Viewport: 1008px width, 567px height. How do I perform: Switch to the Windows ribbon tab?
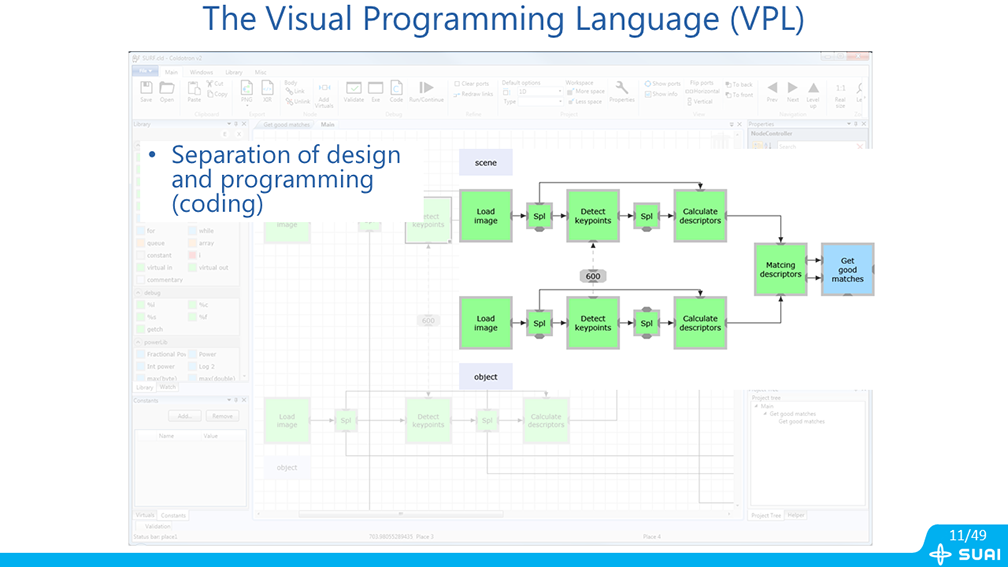click(x=201, y=72)
